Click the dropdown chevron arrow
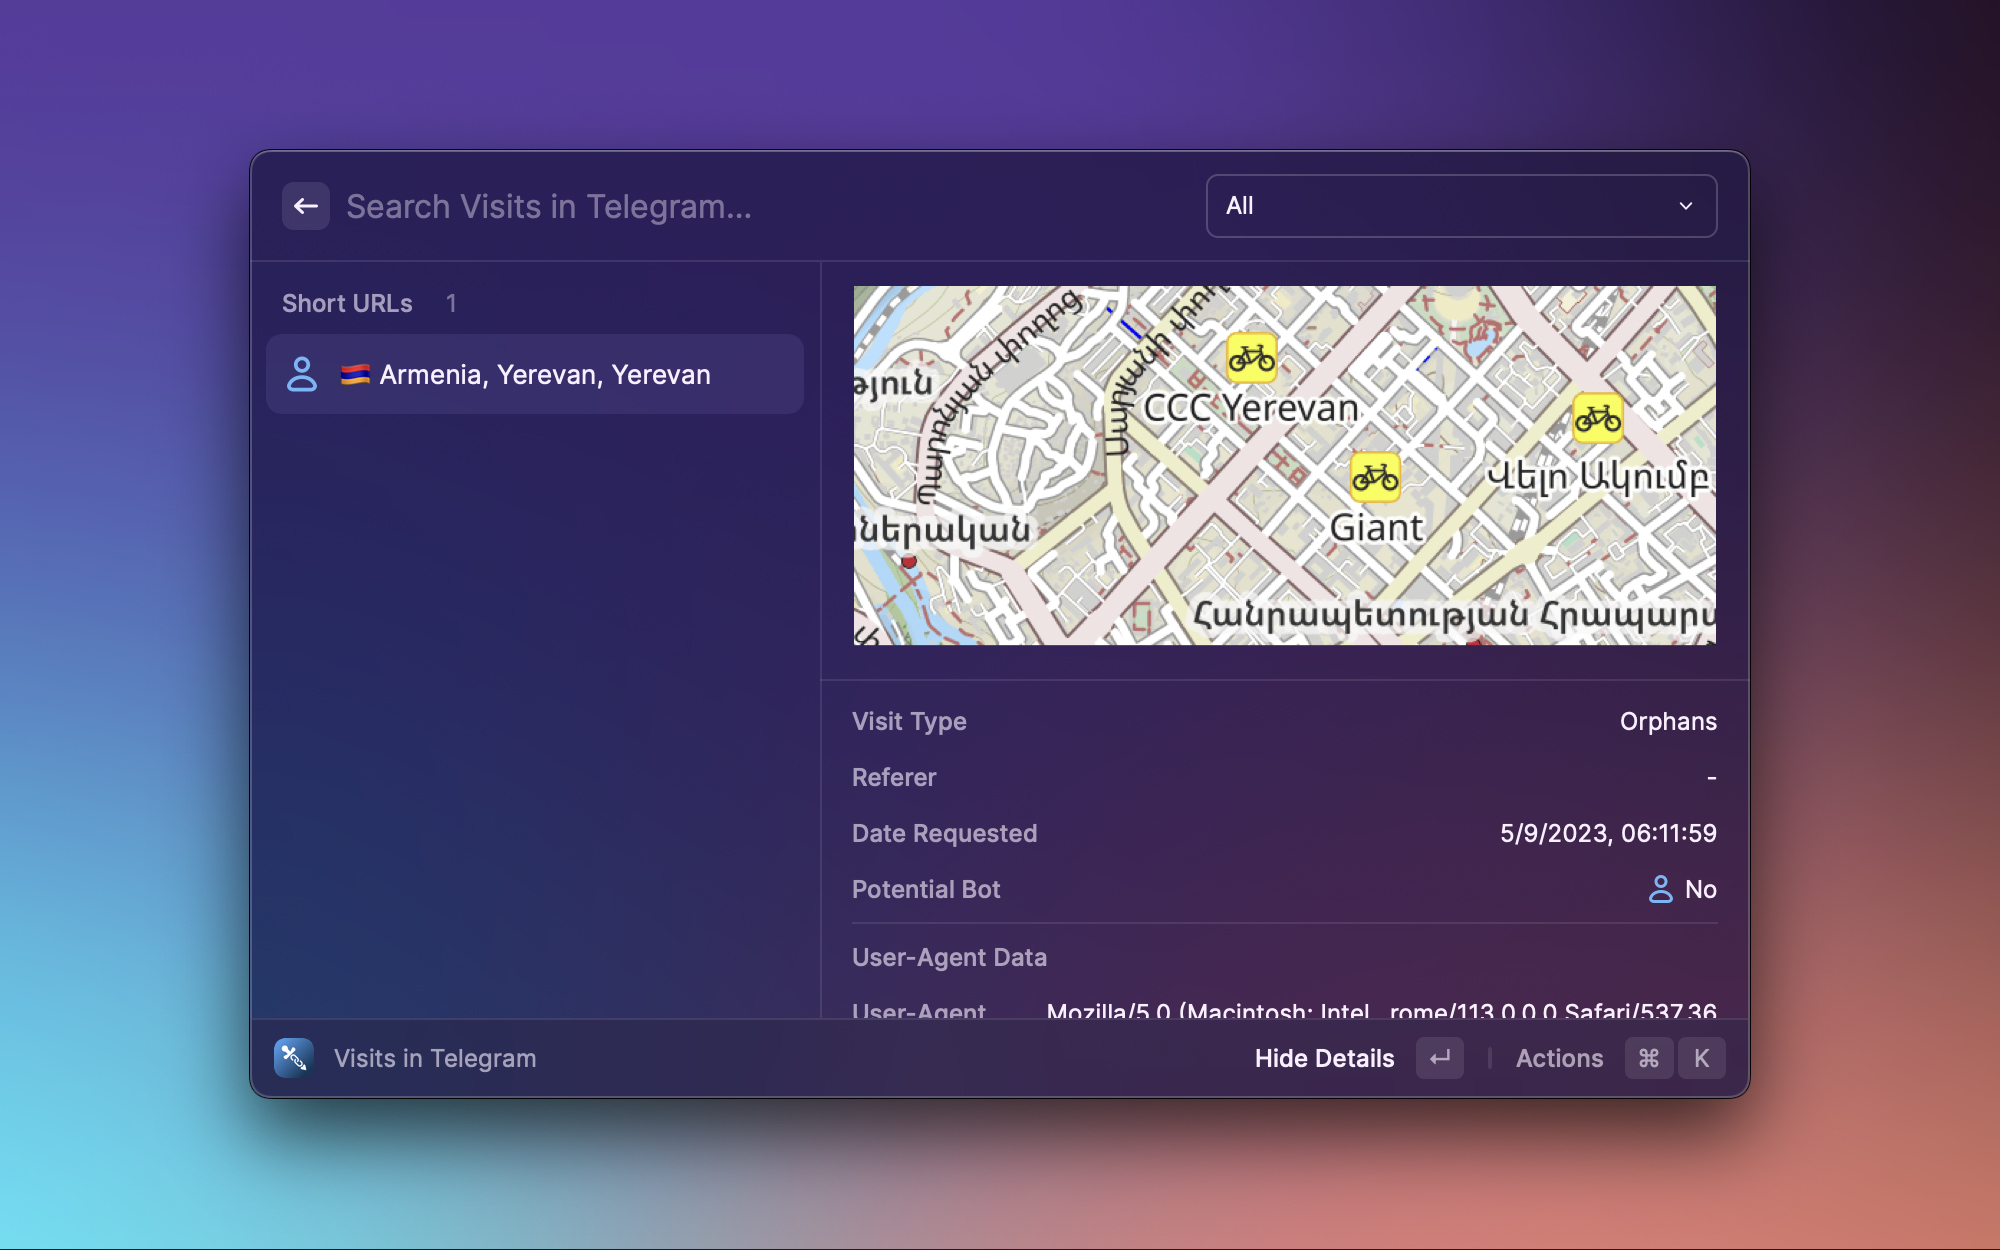This screenshot has height=1250, width=2000. (1686, 206)
